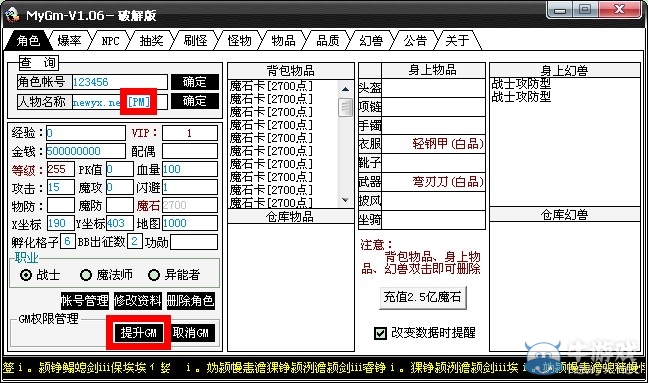Open the 公告 tab
Viewport: 648px width, 383px height.
pos(415,40)
